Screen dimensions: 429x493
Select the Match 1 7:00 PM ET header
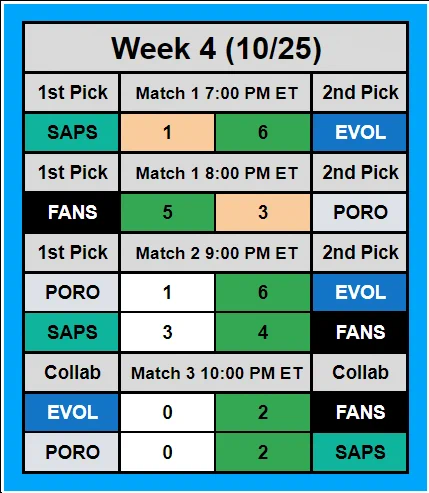coord(216,93)
